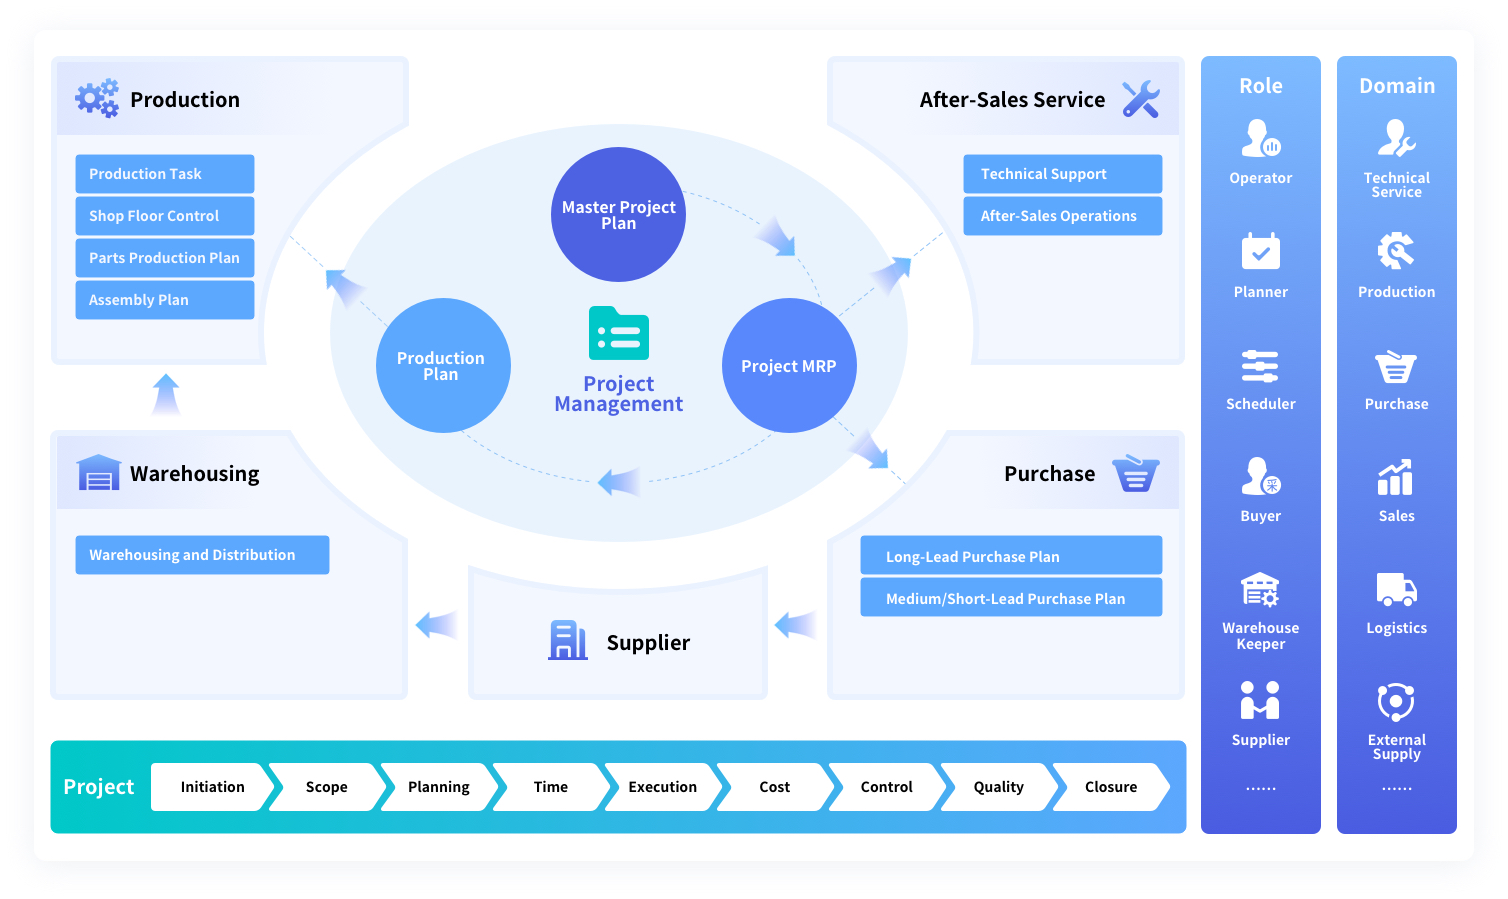Screen dimensions: 1508x899
Task: Click the Operator role icon
Action: (1260, 139)
